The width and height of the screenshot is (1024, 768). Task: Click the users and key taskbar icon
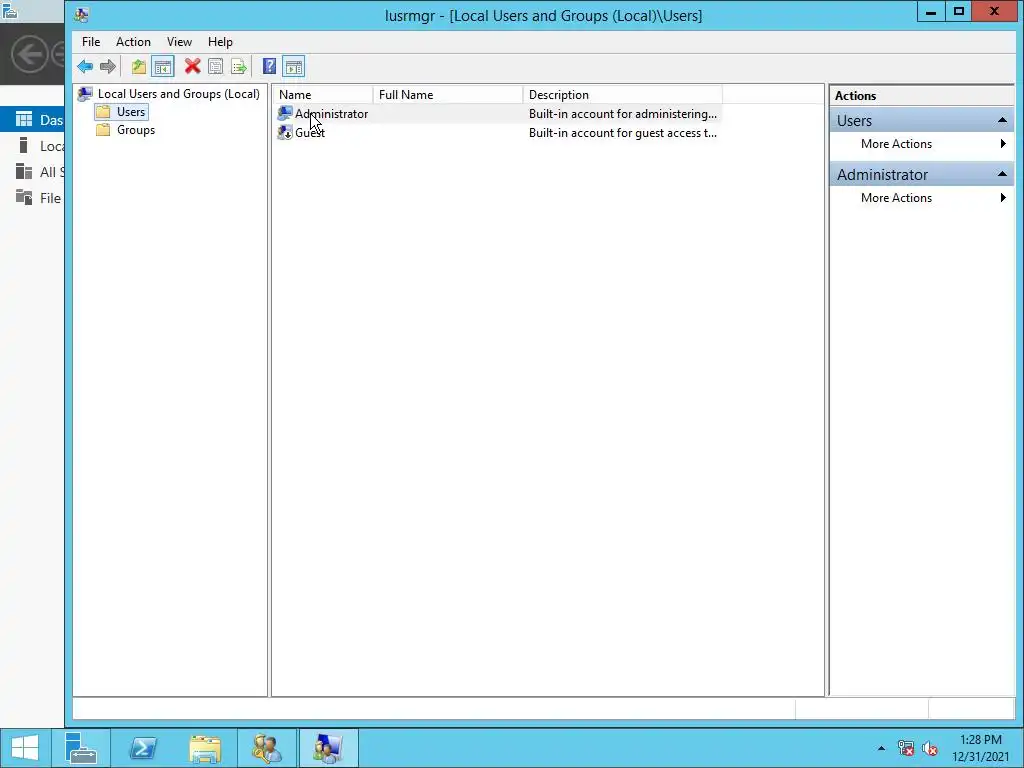[x=267, y=748]
